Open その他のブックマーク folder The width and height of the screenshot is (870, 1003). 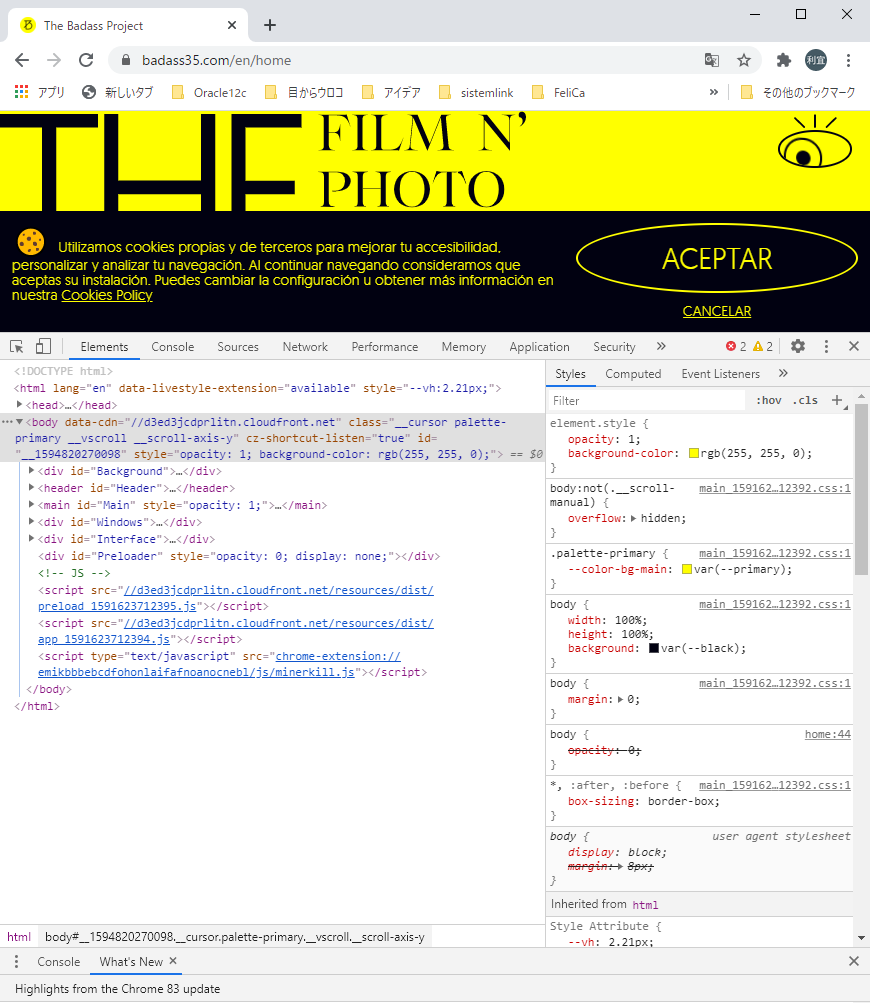[x=798, y=92]
